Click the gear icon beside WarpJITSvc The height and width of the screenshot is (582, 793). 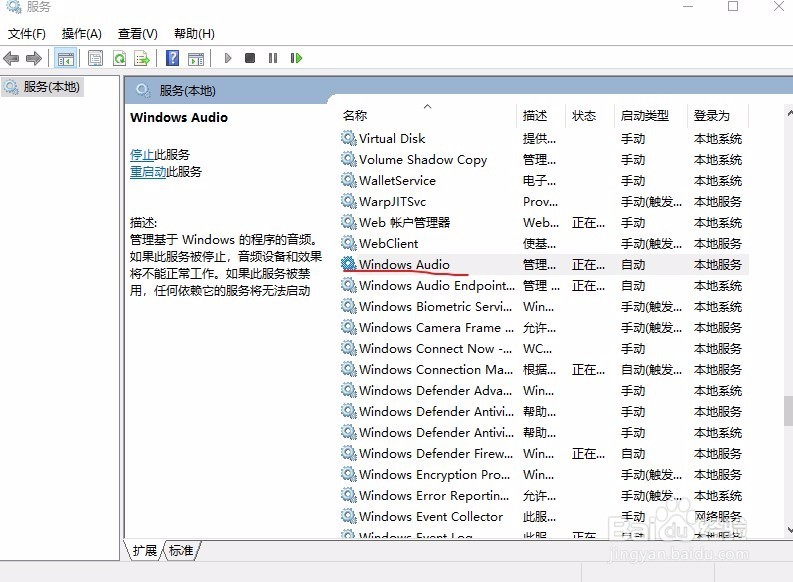348,201
